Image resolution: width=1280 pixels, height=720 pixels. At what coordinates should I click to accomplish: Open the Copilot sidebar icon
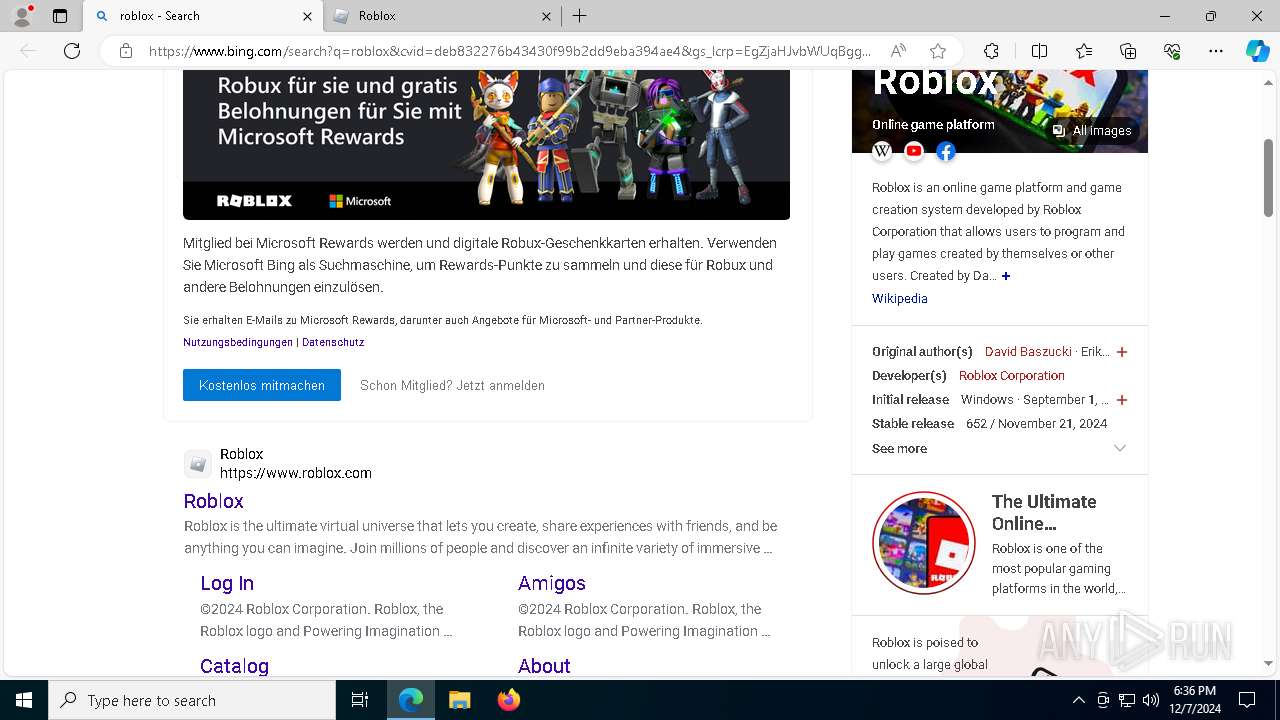click(1257, 51)
